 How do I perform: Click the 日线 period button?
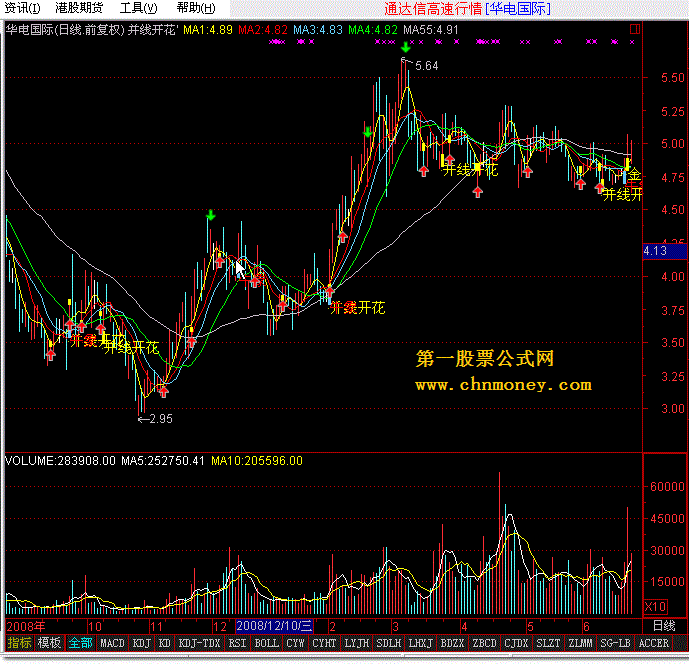click(x=664, y=626)
